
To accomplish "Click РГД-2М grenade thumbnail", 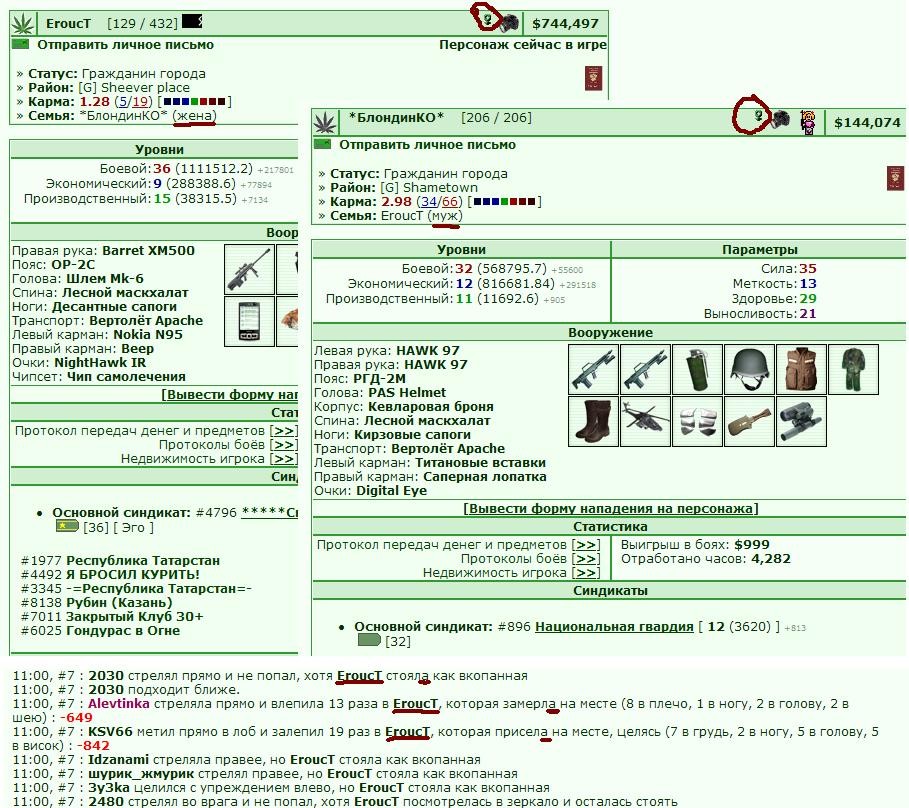I will (x=697, y=369).
